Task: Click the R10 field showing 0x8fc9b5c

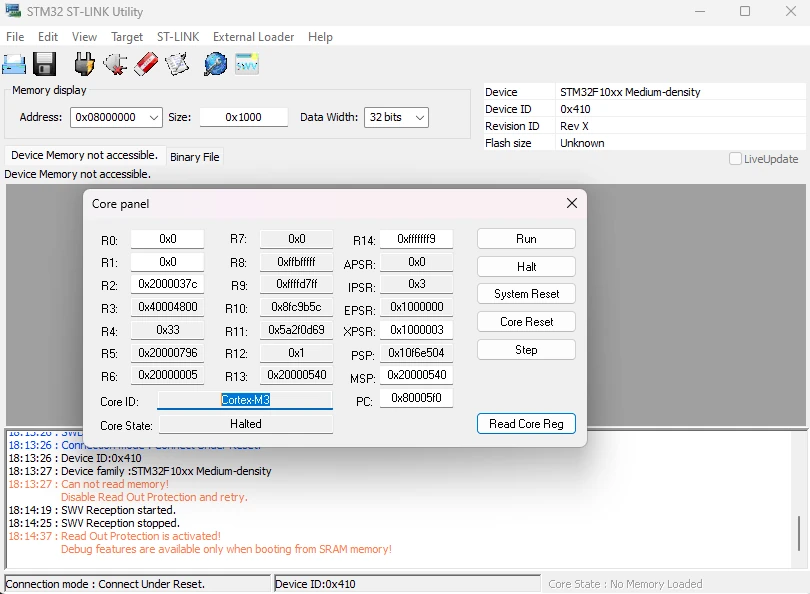Action: click(297, 307)
